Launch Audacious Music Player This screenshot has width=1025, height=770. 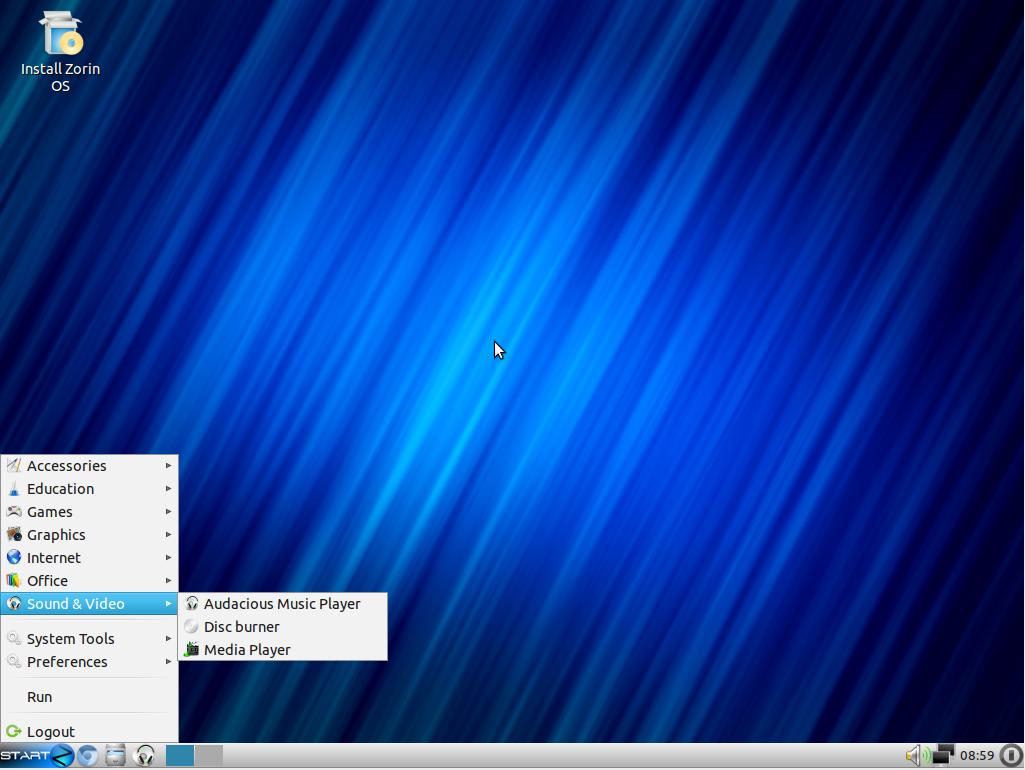pos(281,604)
